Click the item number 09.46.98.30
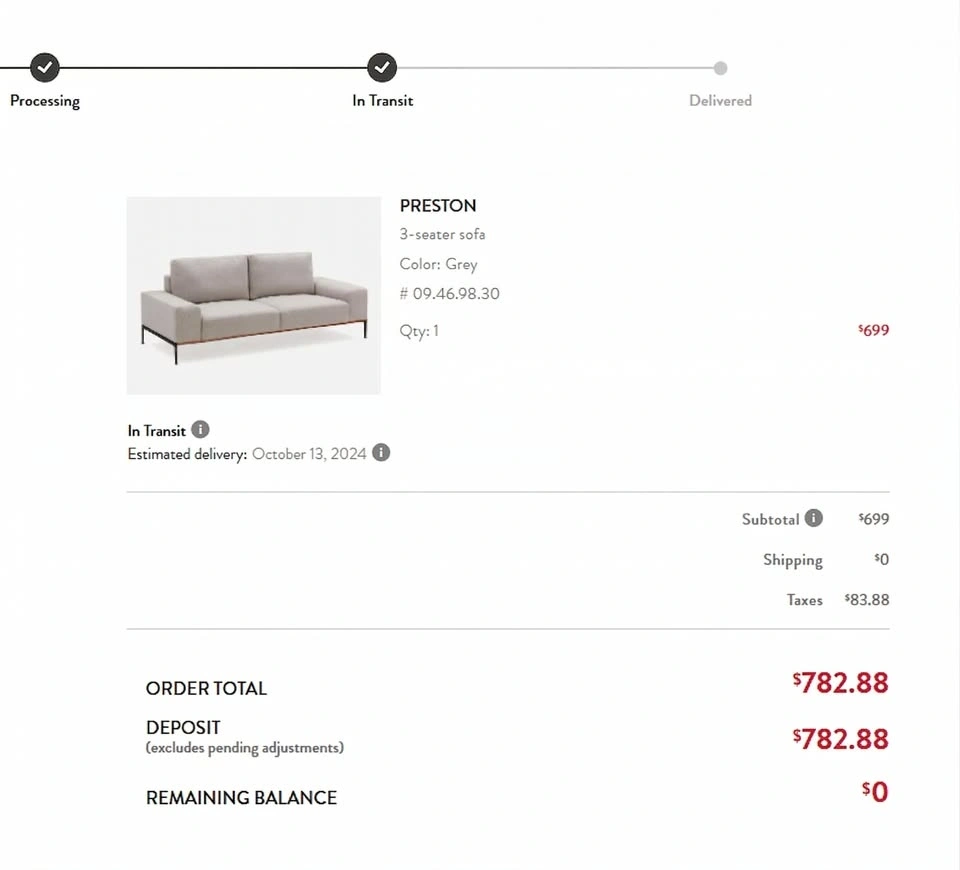Image resolution: width=960 pixels, height=870 pixels. pos(450,294)
